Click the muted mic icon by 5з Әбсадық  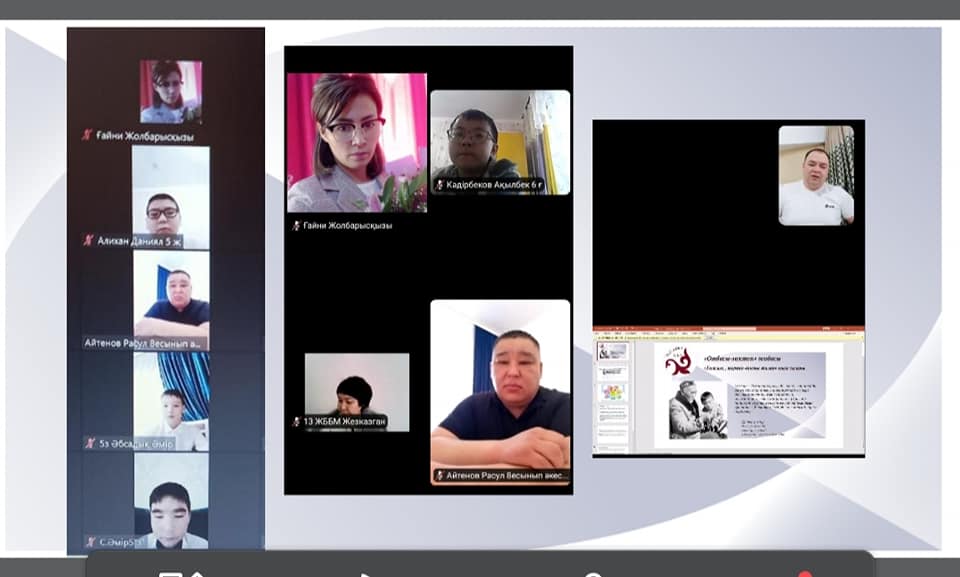(x=89, y=443)
